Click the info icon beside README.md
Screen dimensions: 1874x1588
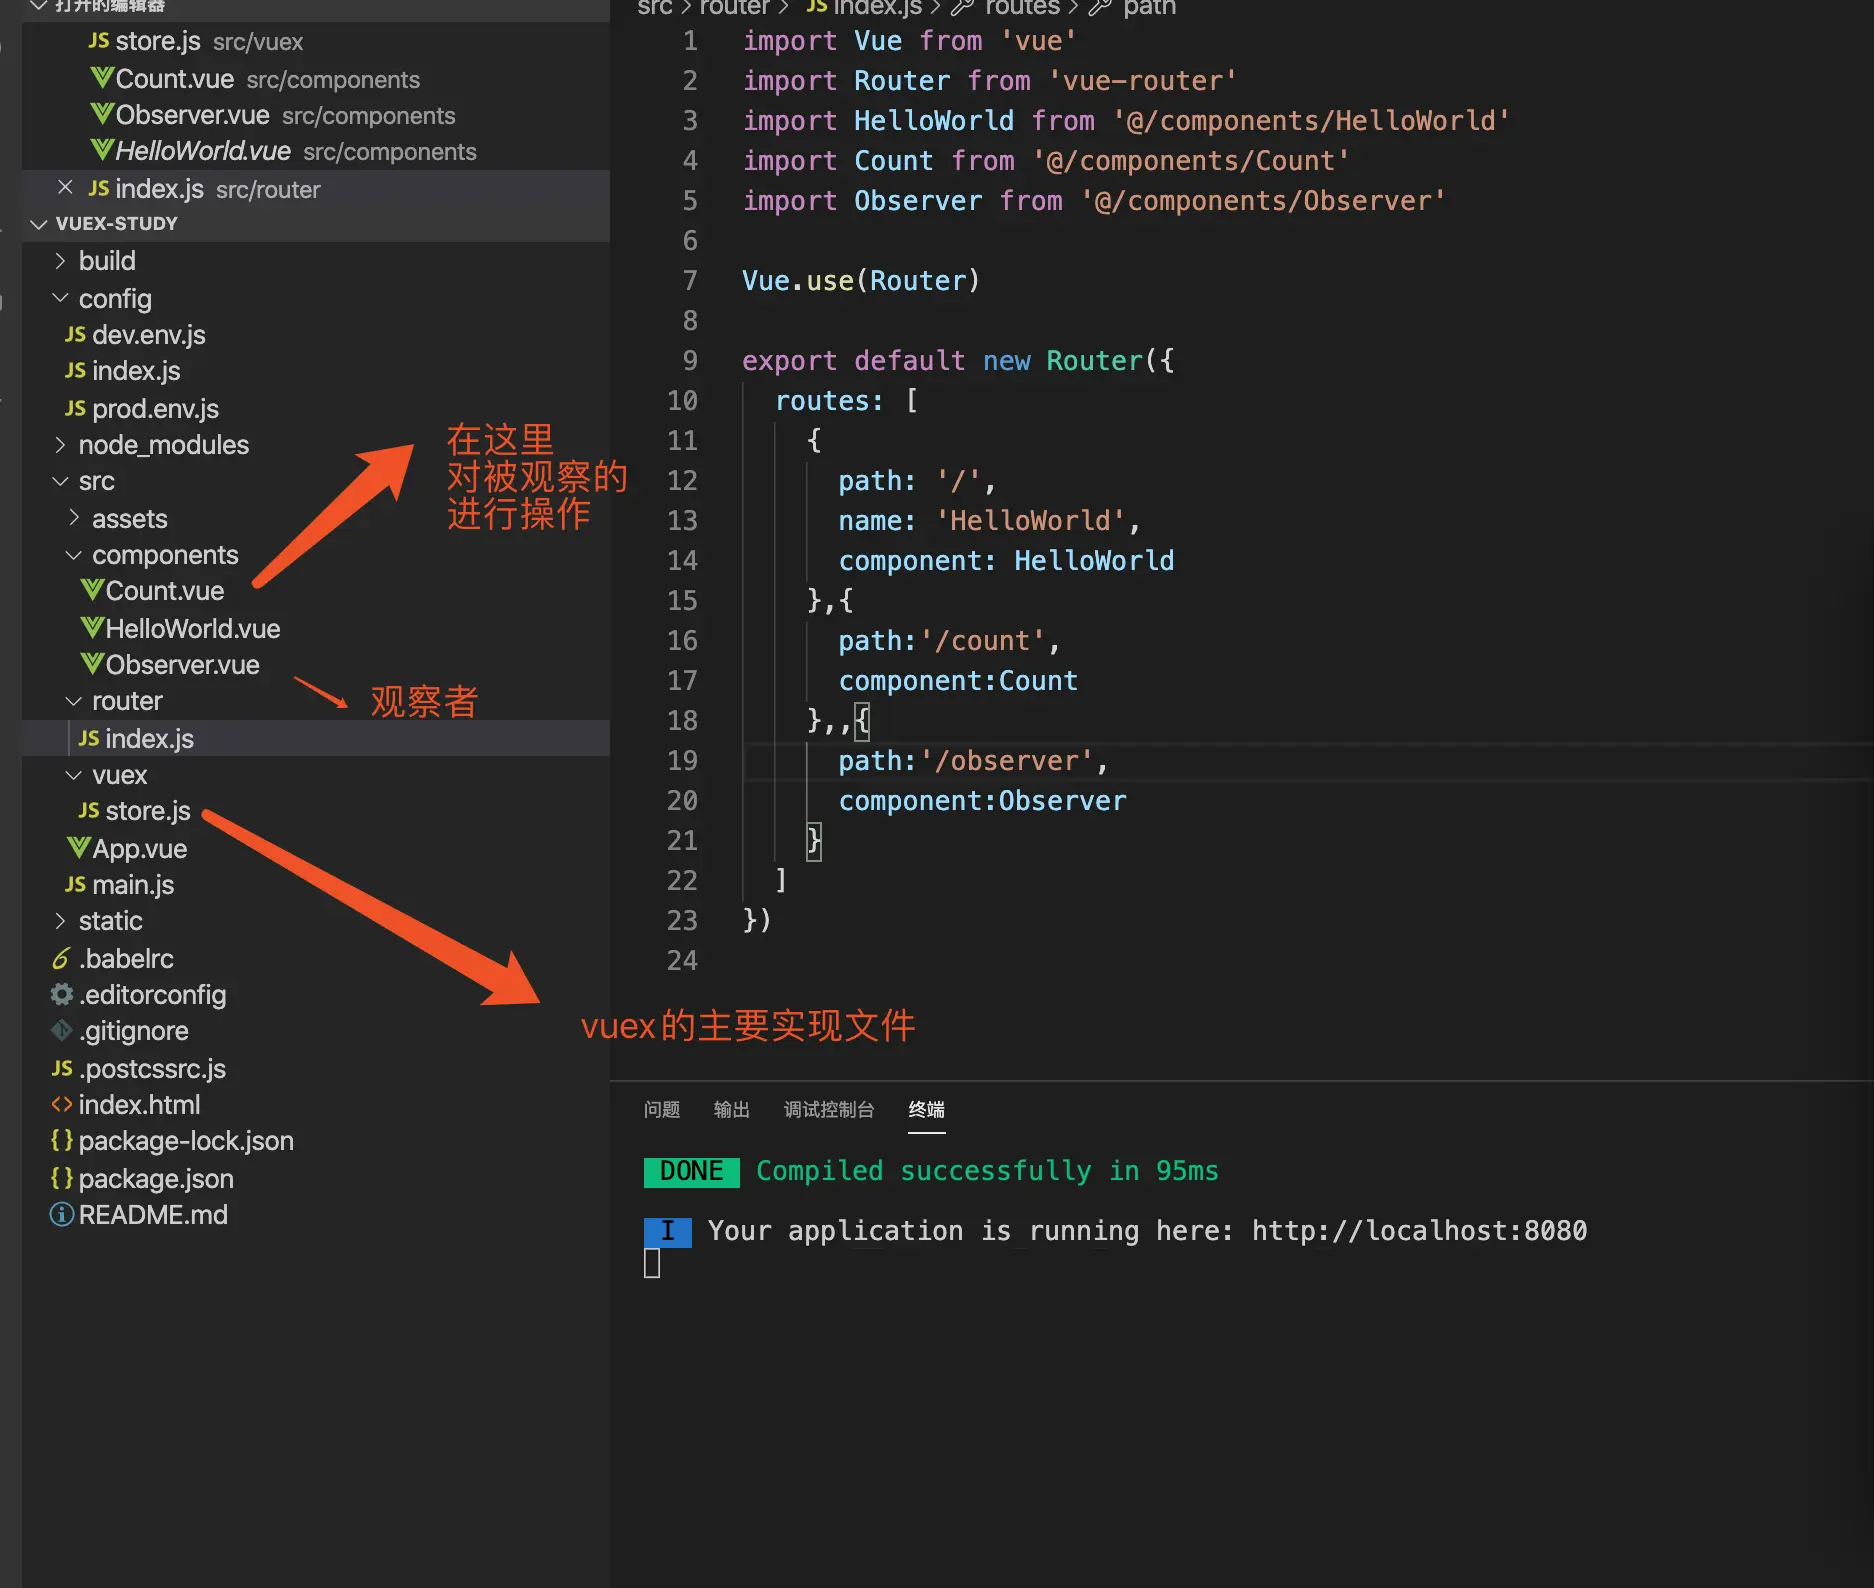point(62,1214)
